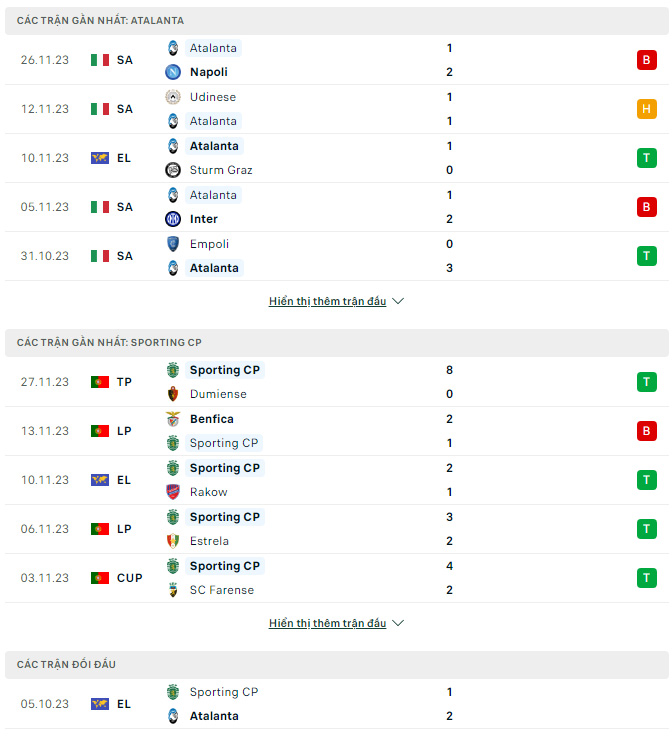
Task: Click the green T badge for Dumiense match
Action: (x=646, y=382)
